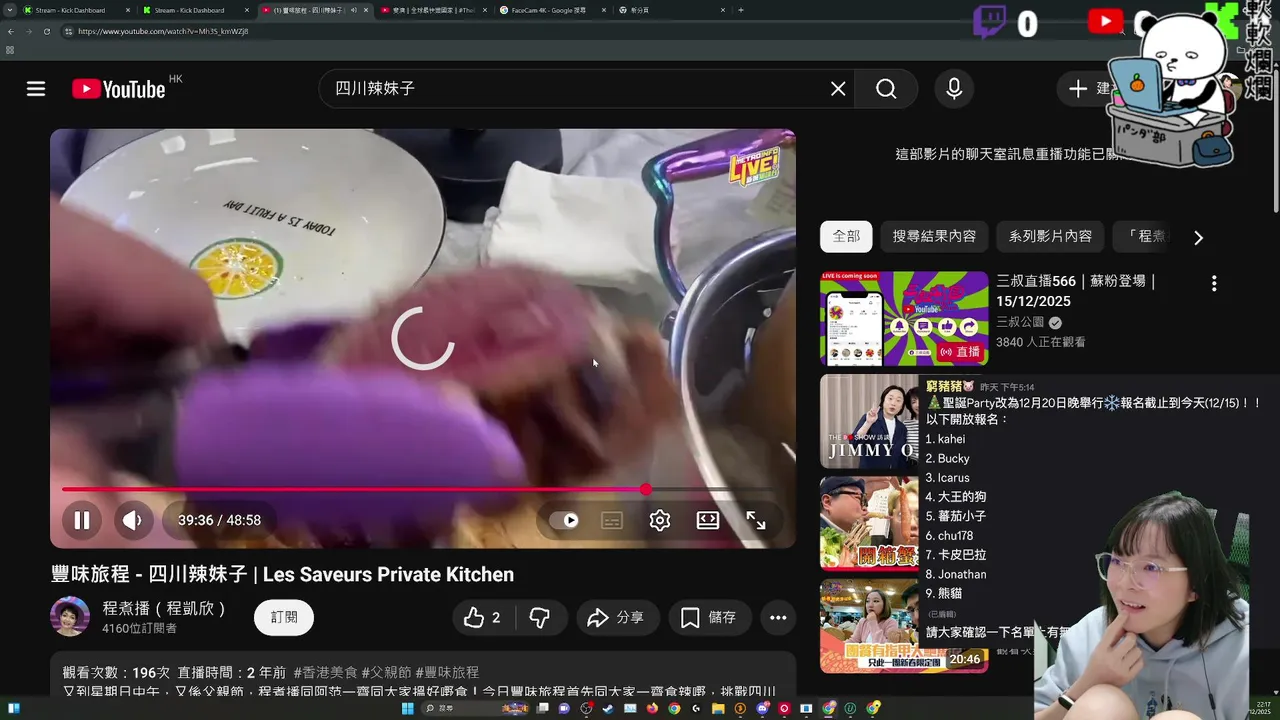Viewport: 1280px width, 720px height.
Task: Open the 開箱蟹 video thumbnail
Action: tap(869, 523)
